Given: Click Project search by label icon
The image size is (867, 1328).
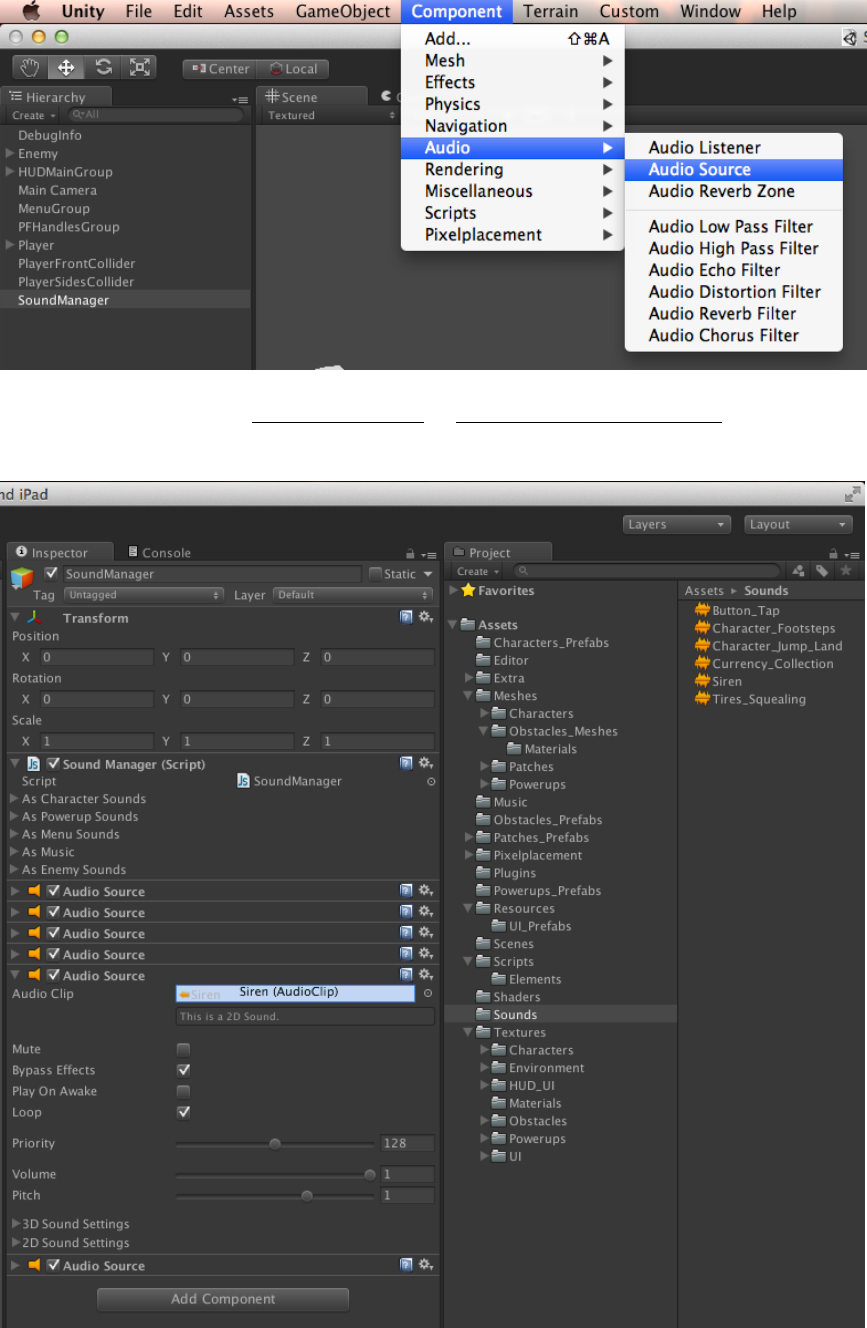Looking at the screenshot, I should tap(822, 571).
